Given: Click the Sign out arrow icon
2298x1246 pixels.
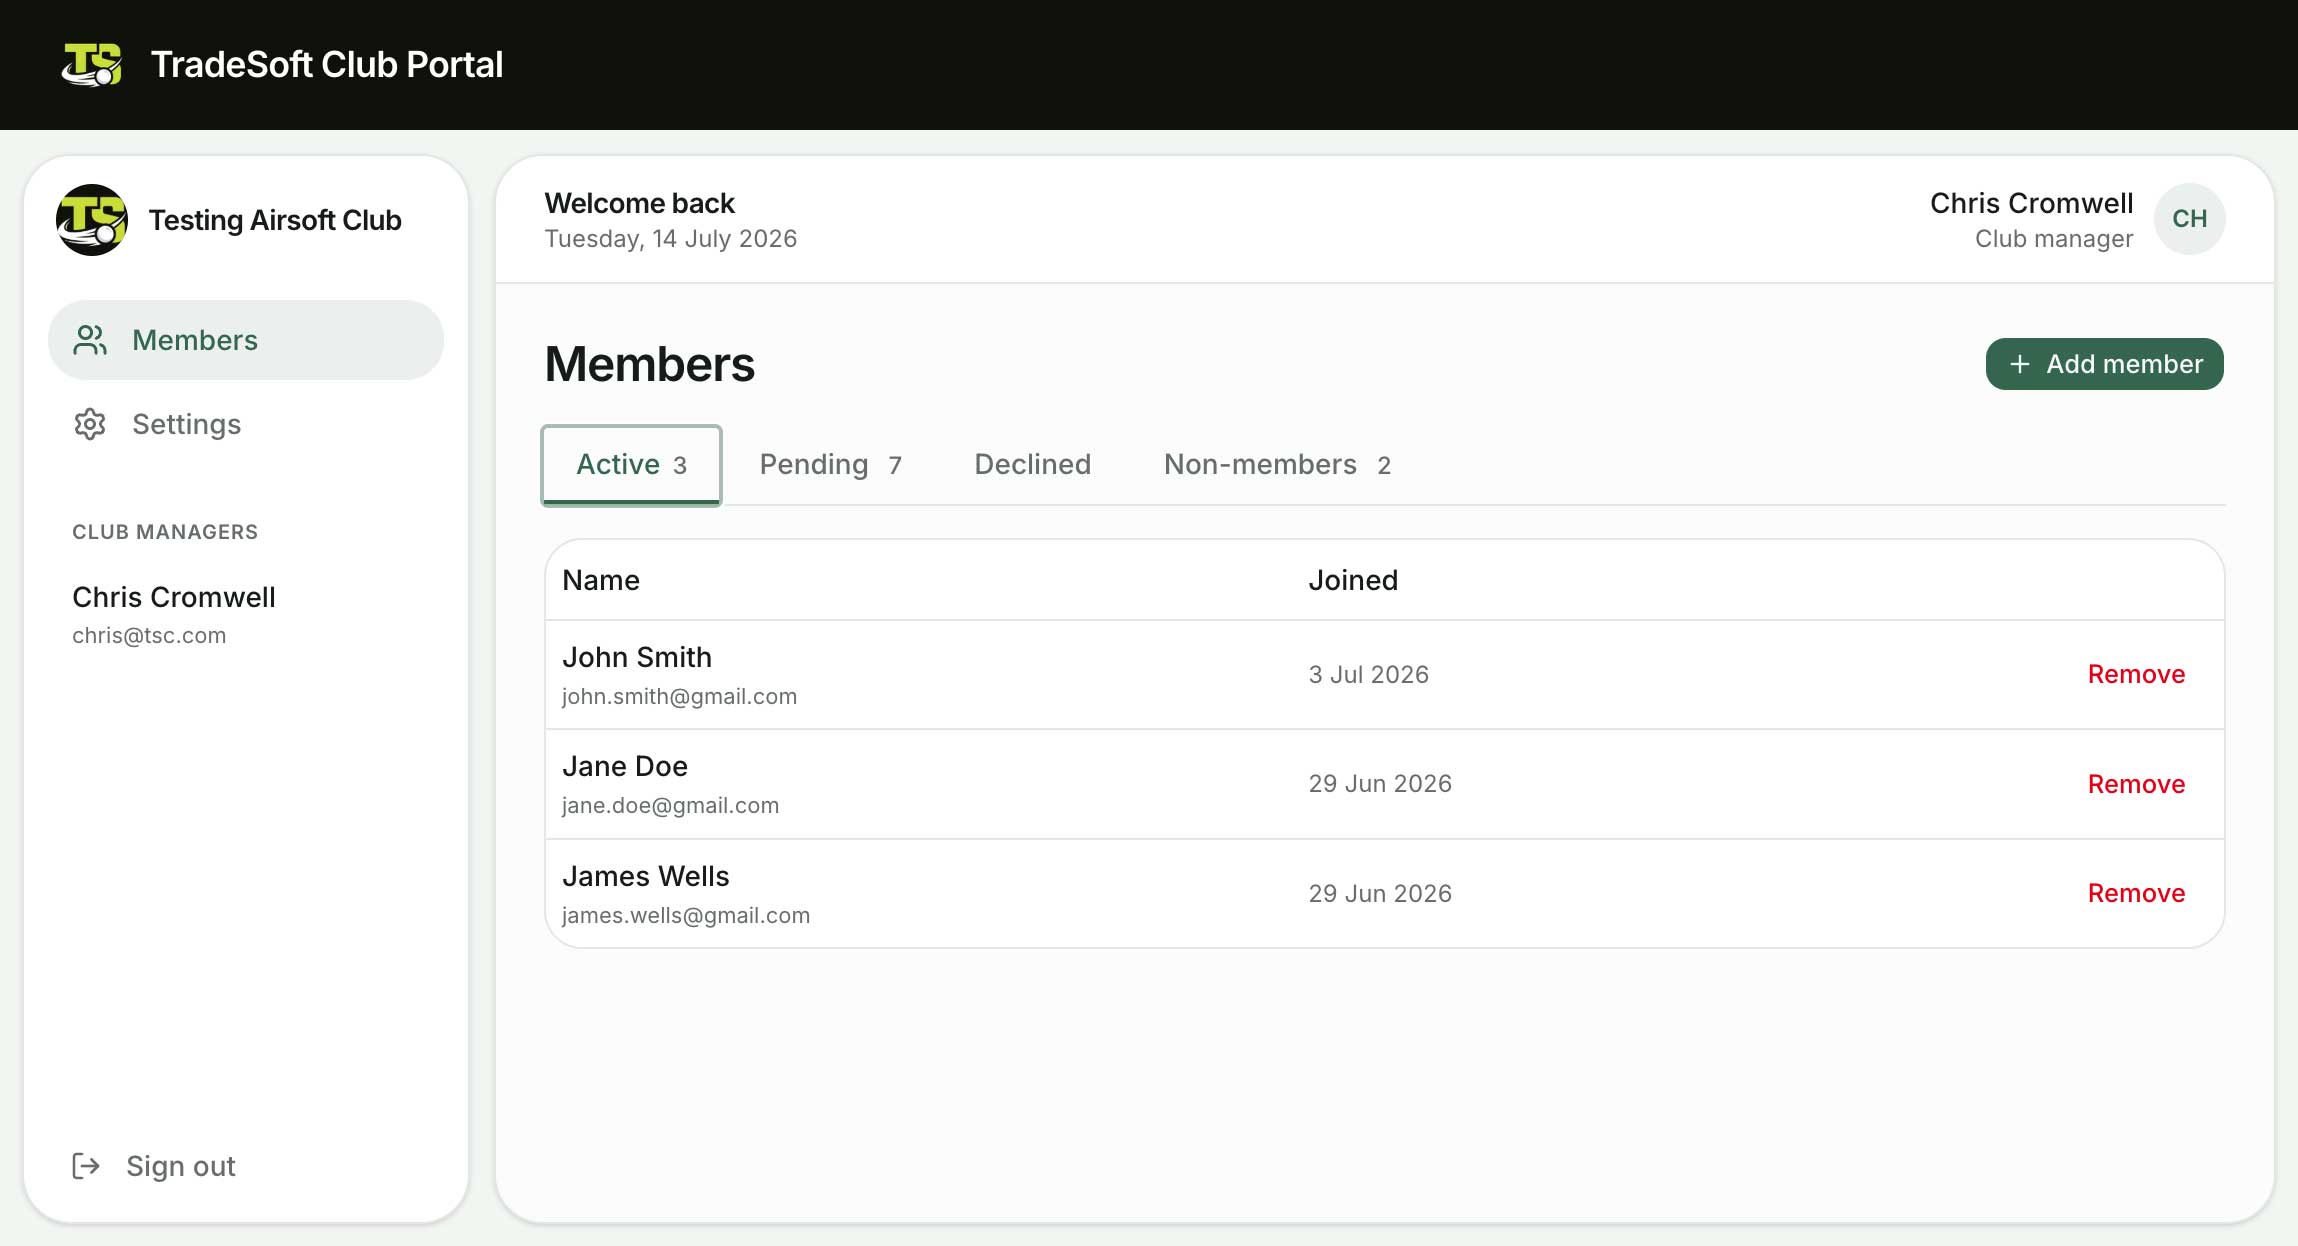Looking at the screenshot, I should pos(86,1166).
